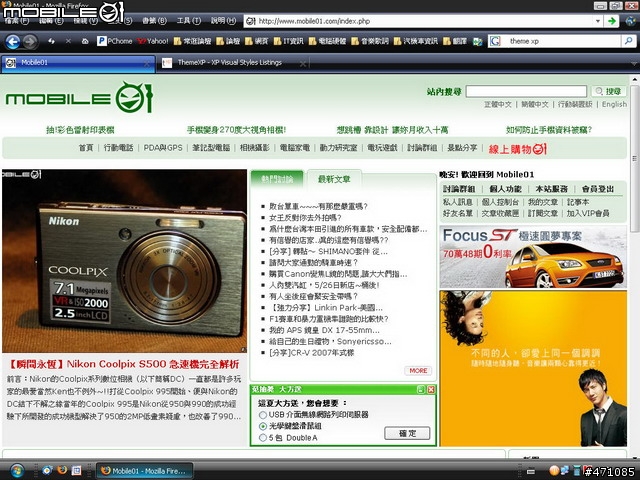Viewport: 640px width, 480px height.
Task: Expand the 翻譯 bookmark folder
Action: 455,41
